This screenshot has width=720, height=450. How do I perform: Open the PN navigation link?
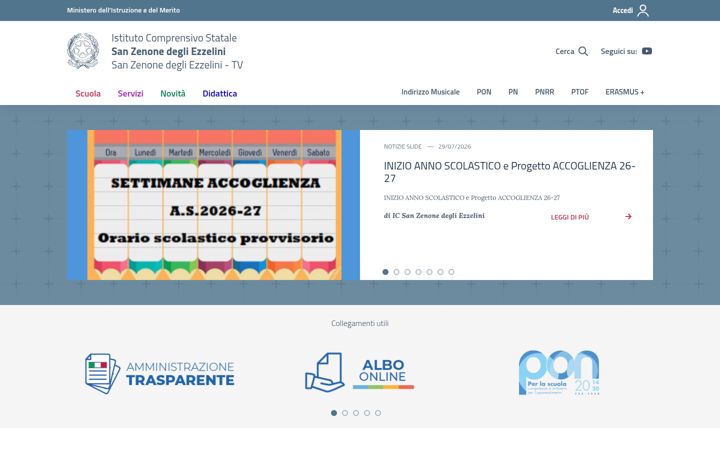click(513, 92)
